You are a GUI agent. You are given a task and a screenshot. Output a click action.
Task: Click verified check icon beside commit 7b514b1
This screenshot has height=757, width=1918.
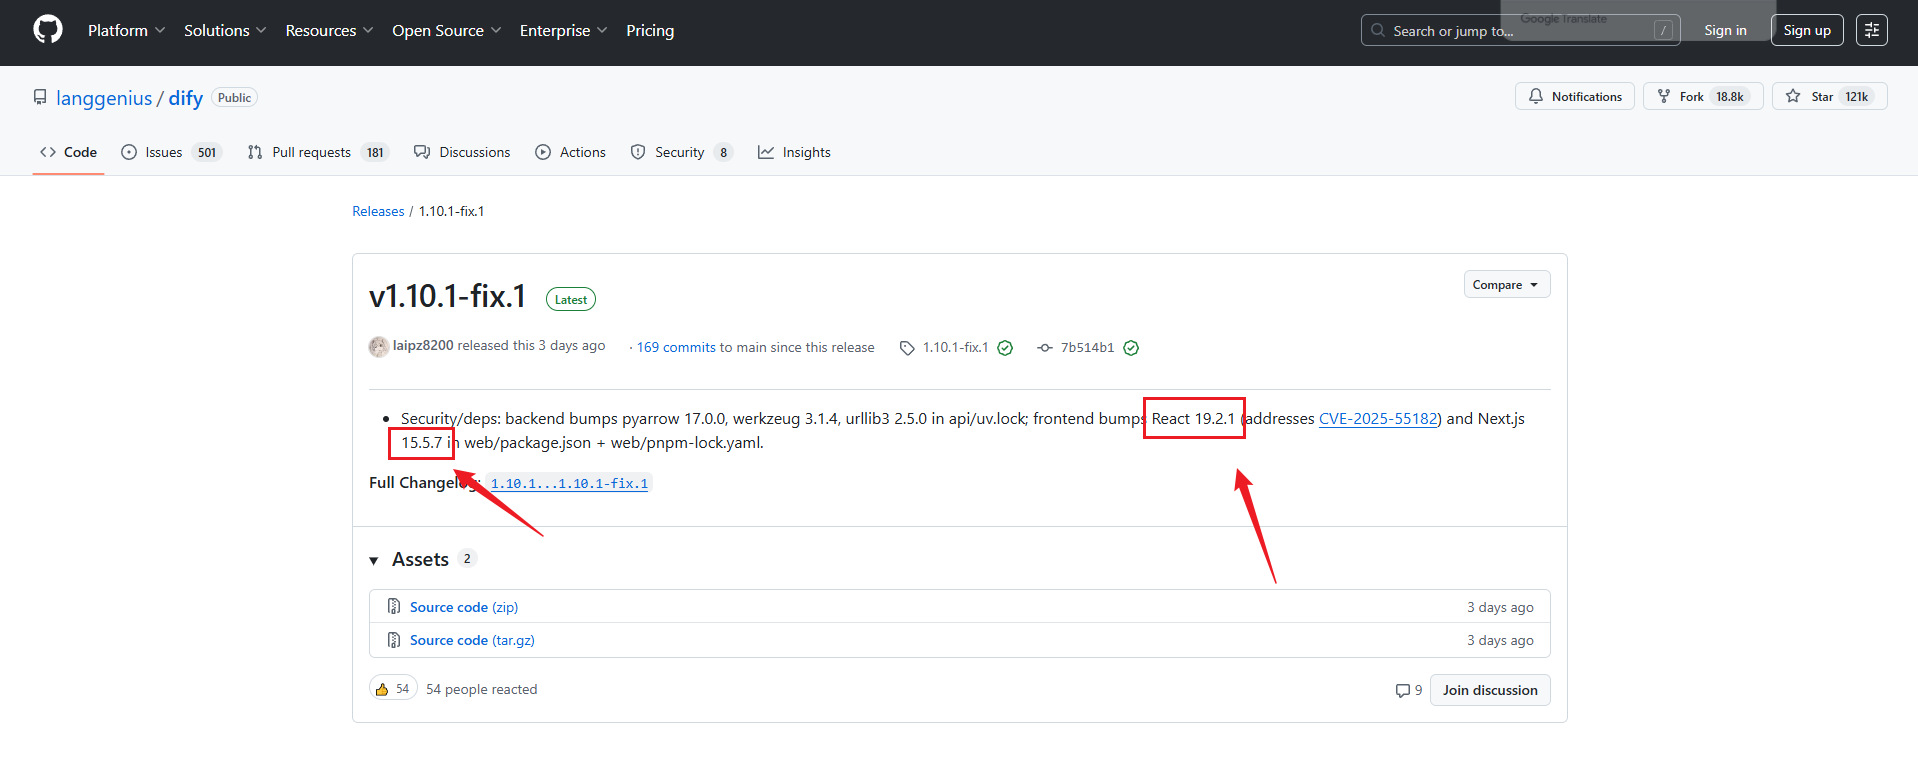(x=1131, y=348)
